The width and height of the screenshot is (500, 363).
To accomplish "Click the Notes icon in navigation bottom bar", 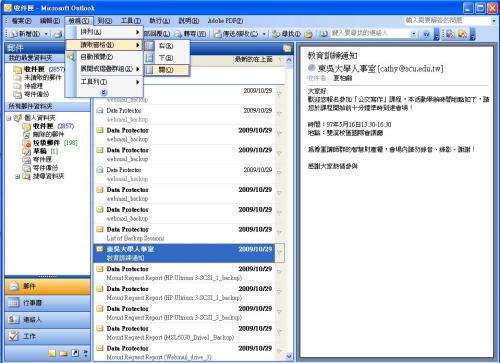I will [x=52, y=353].
